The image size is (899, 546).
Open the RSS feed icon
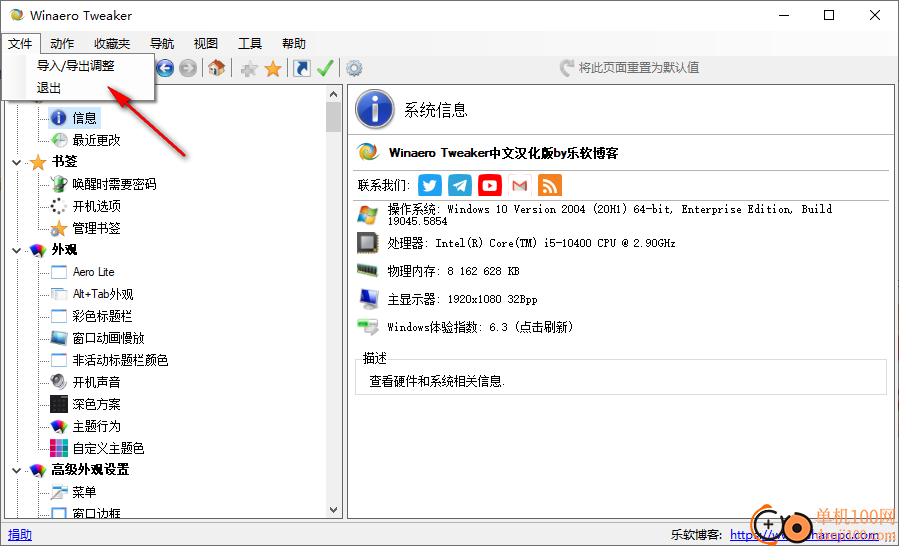550,185
